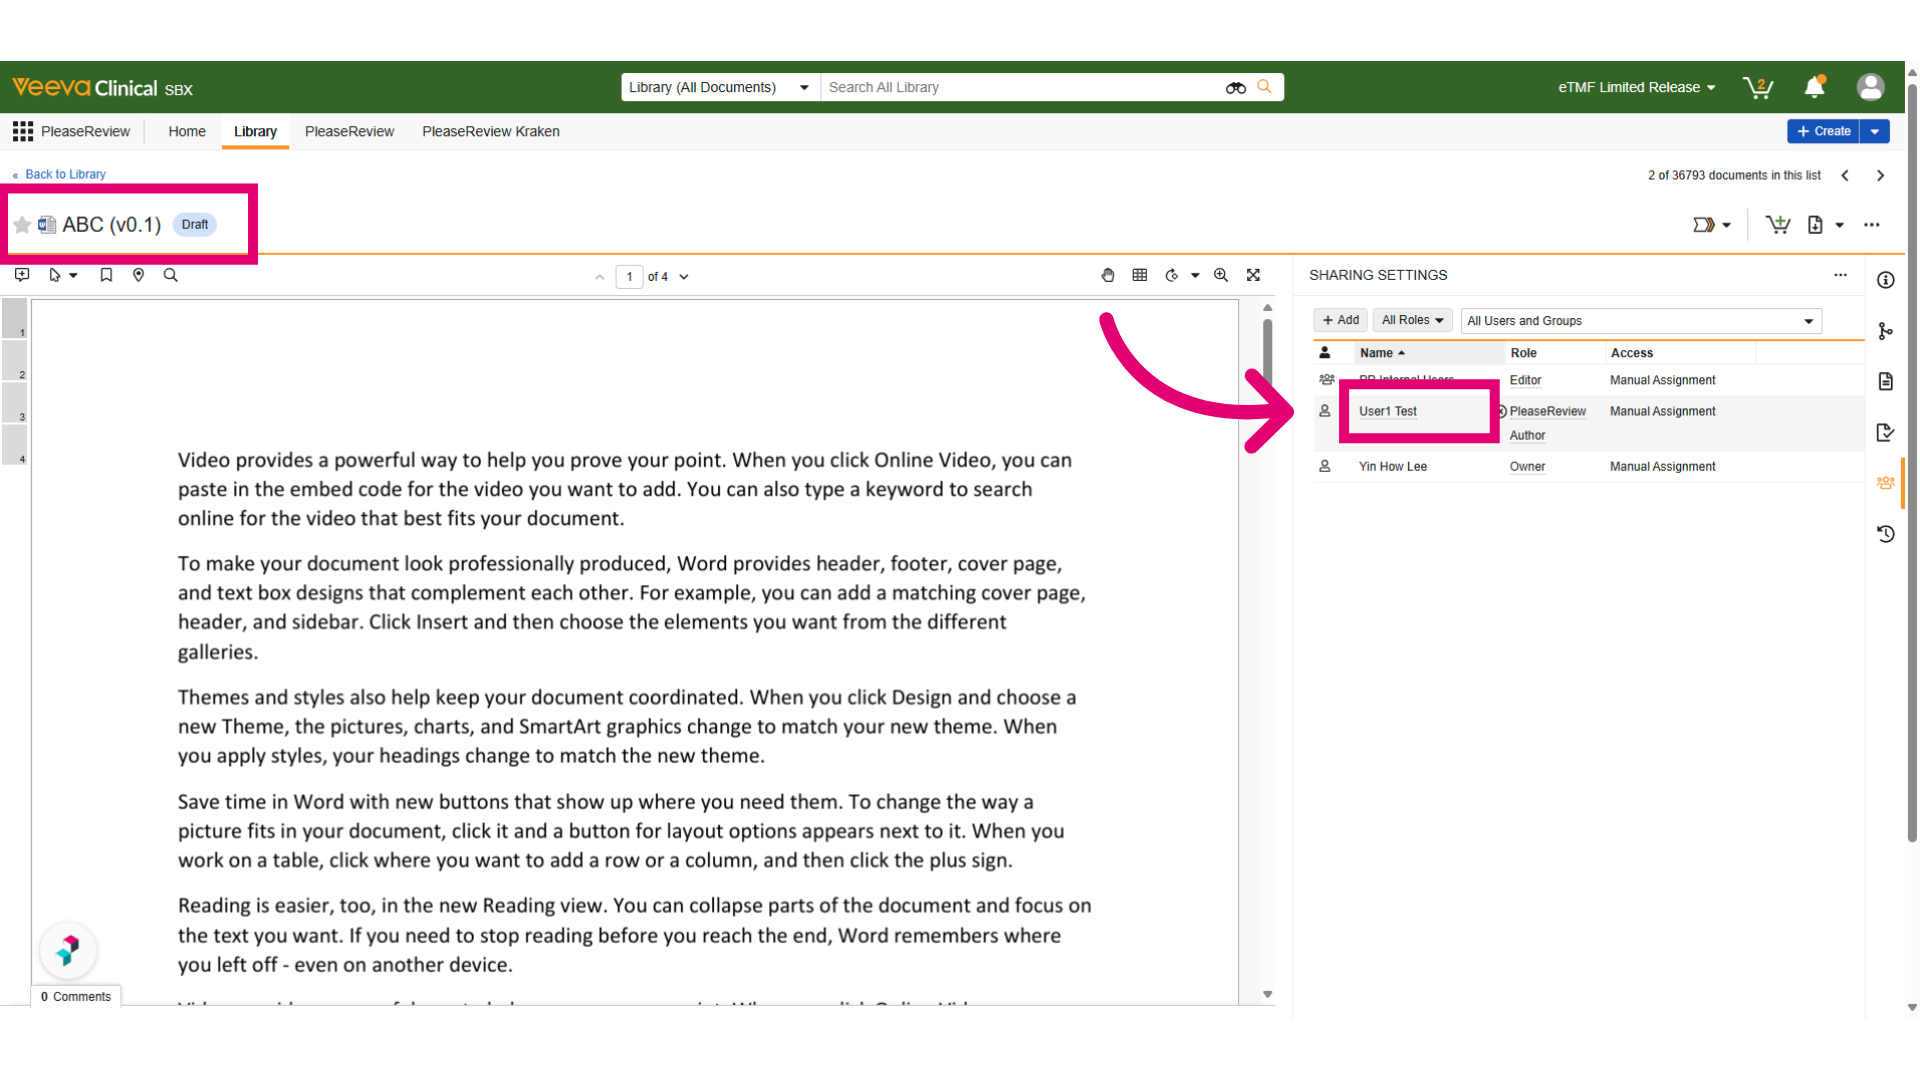Go to next document with right chevron
The width and height of the screenshot is (1920, 1080).
coord(1881,176)
